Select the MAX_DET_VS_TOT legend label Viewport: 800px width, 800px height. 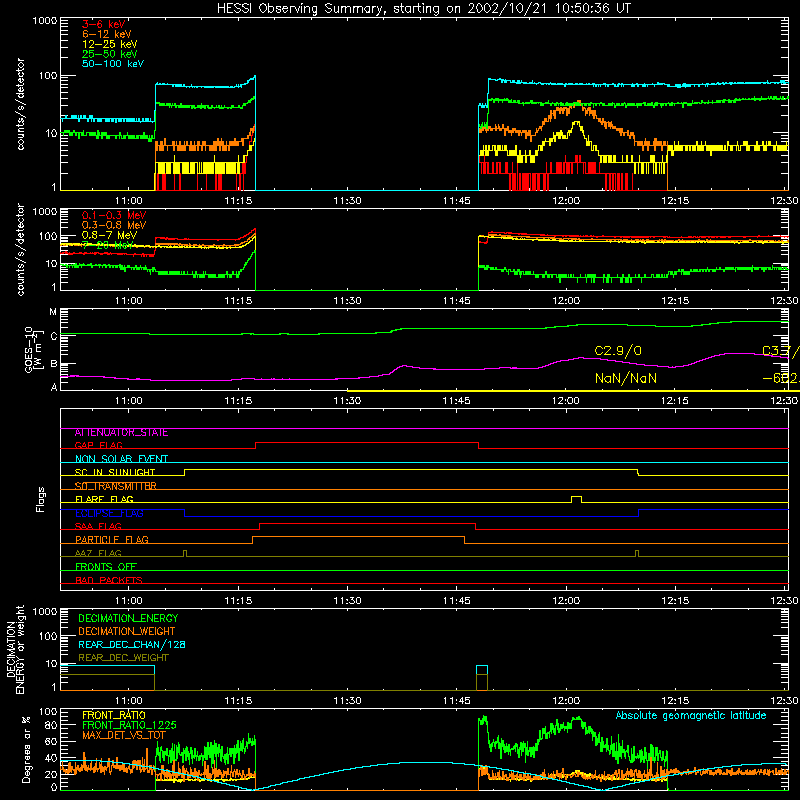pos(123,735)
